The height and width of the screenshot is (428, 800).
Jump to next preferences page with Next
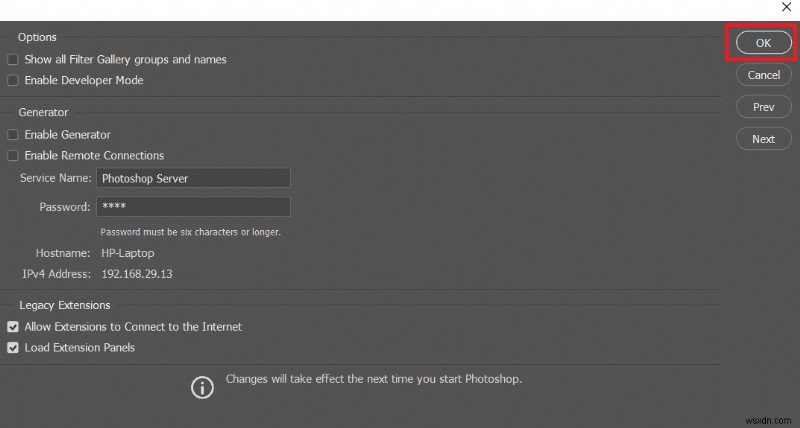pos(763,139)
